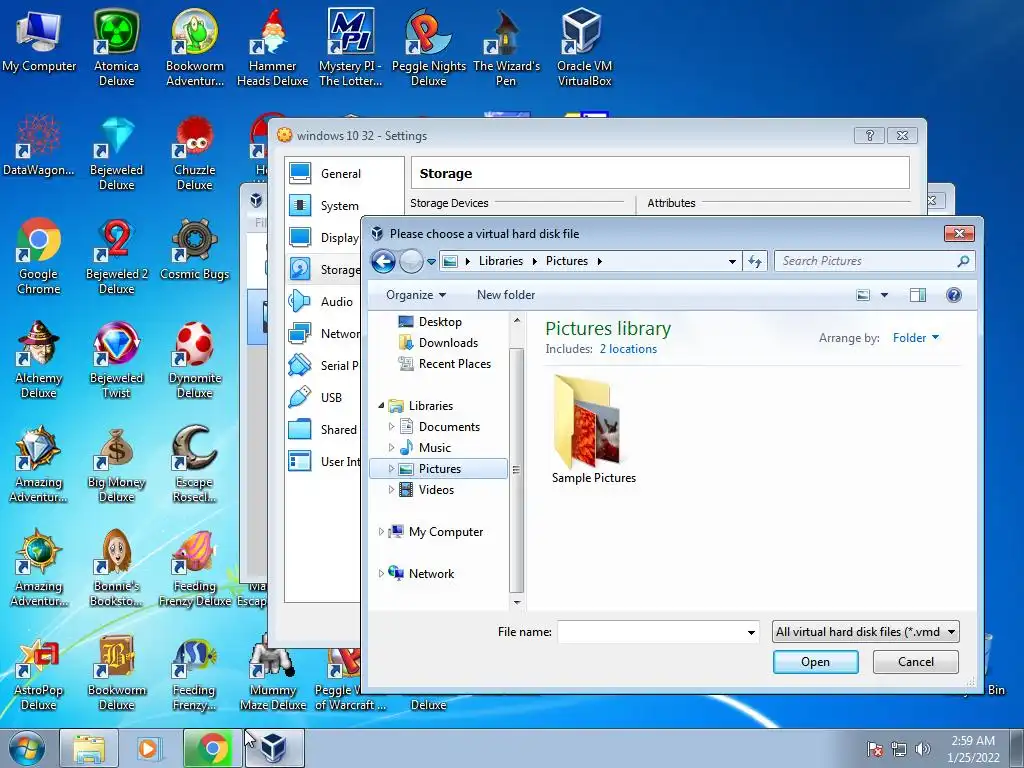Select USB in Settings sidebar

[330, 398]
